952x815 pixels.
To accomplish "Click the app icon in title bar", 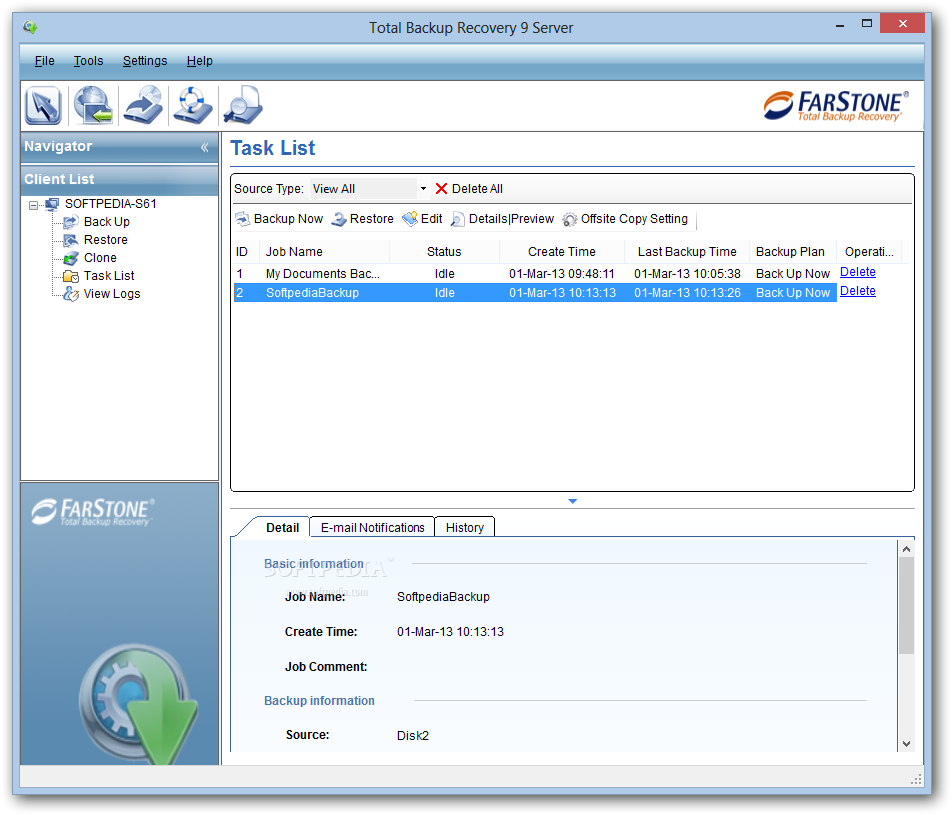I will [30, 27].
